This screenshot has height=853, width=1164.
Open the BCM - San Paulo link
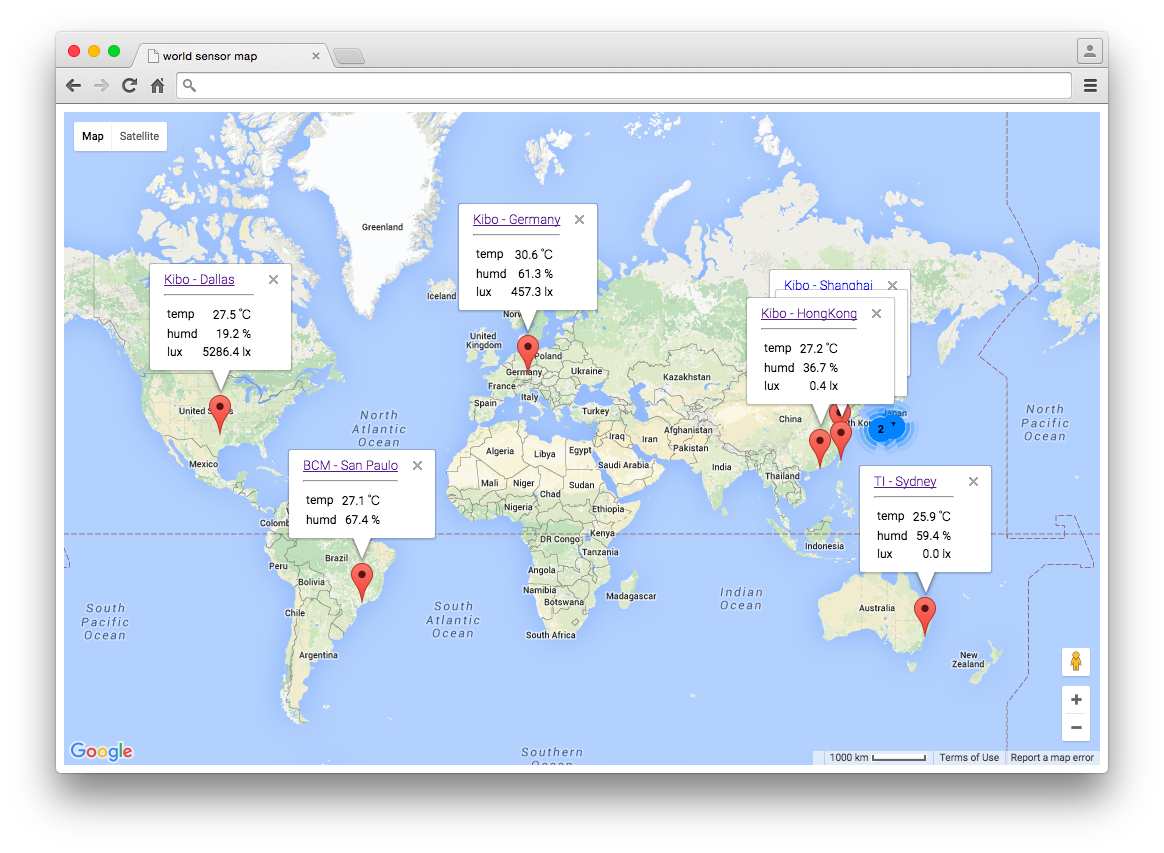click(x=350, y=465)
